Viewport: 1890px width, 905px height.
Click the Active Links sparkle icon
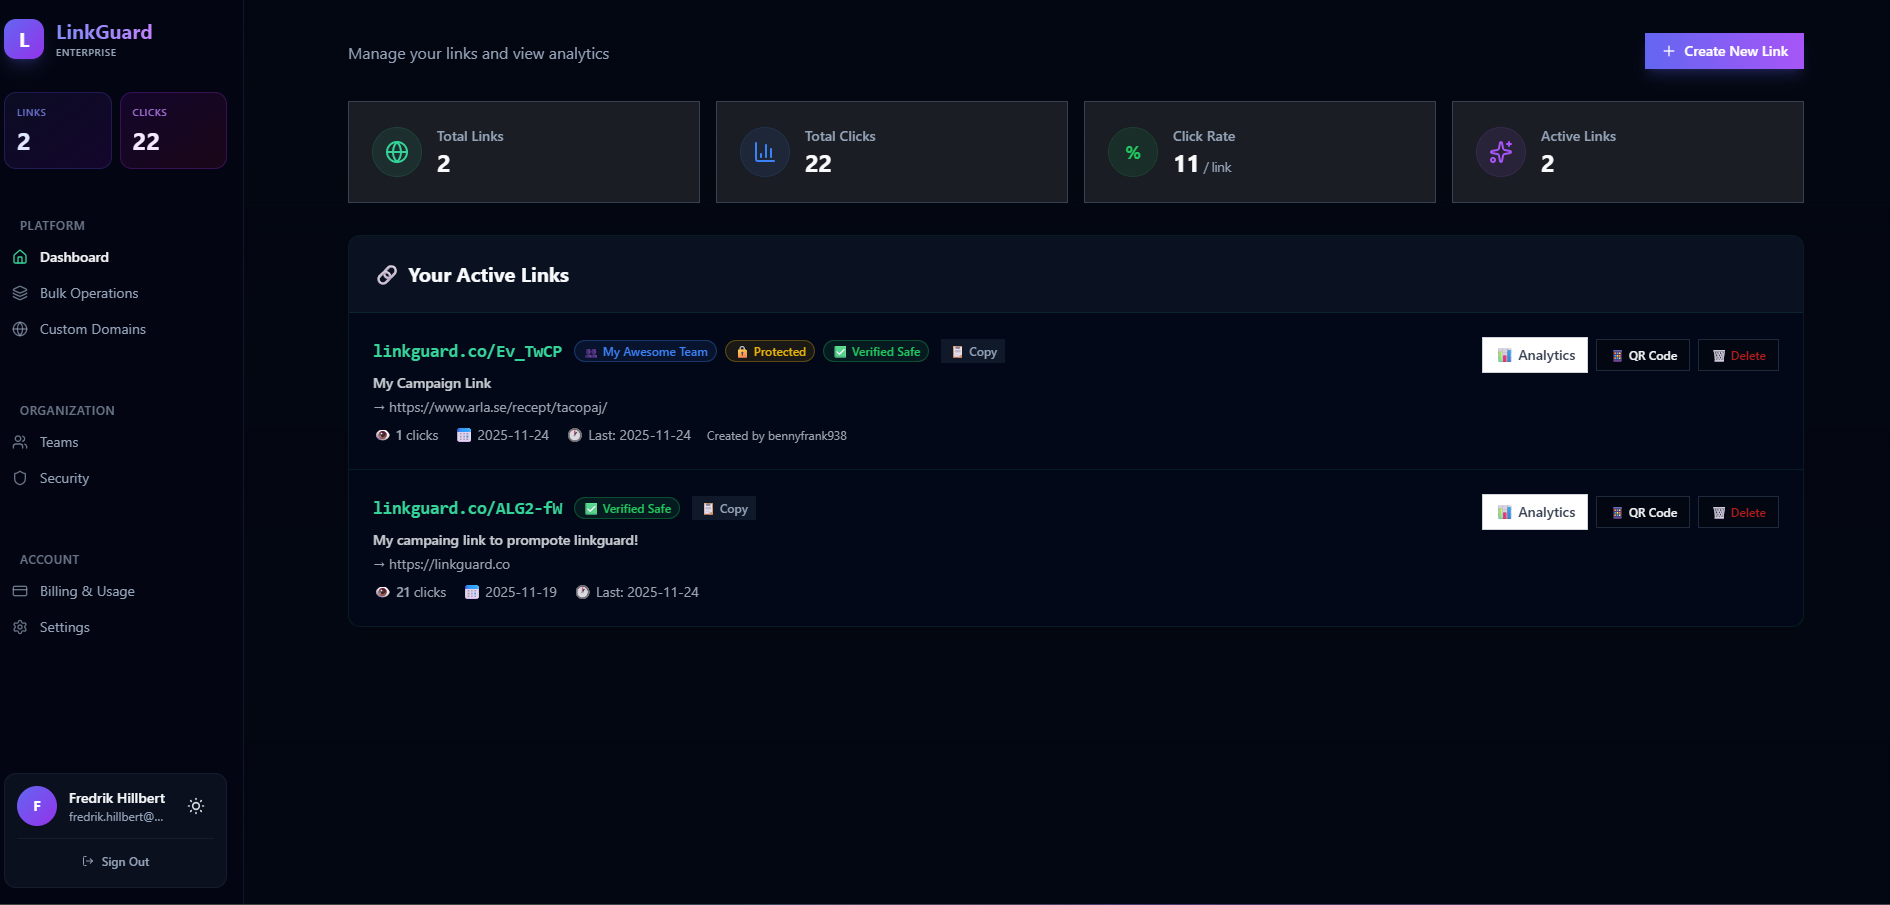click(1500, 152)
